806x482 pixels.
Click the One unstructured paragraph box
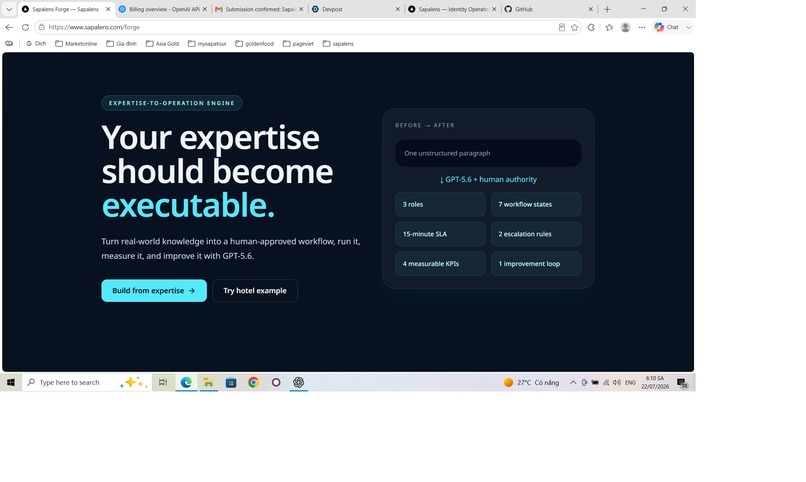coord(488,153)
